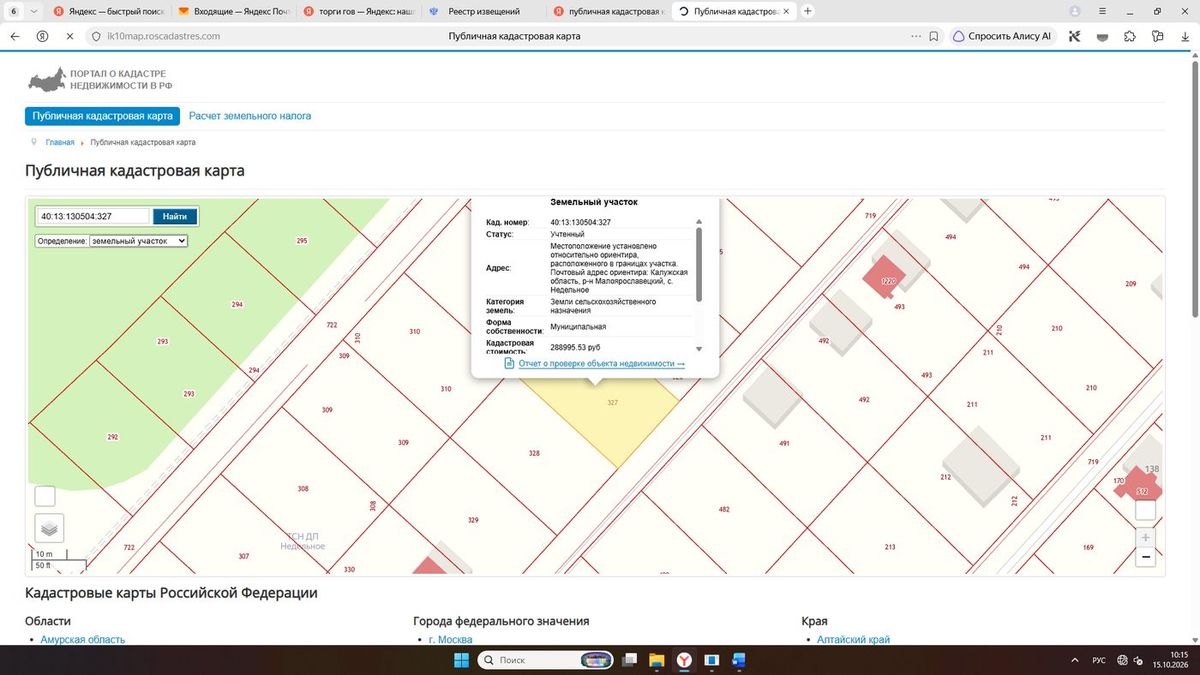Screen dimensions: 1200x675
Task: Click the Спросить Алису AI button
Action: click(x=1002, y=36)
